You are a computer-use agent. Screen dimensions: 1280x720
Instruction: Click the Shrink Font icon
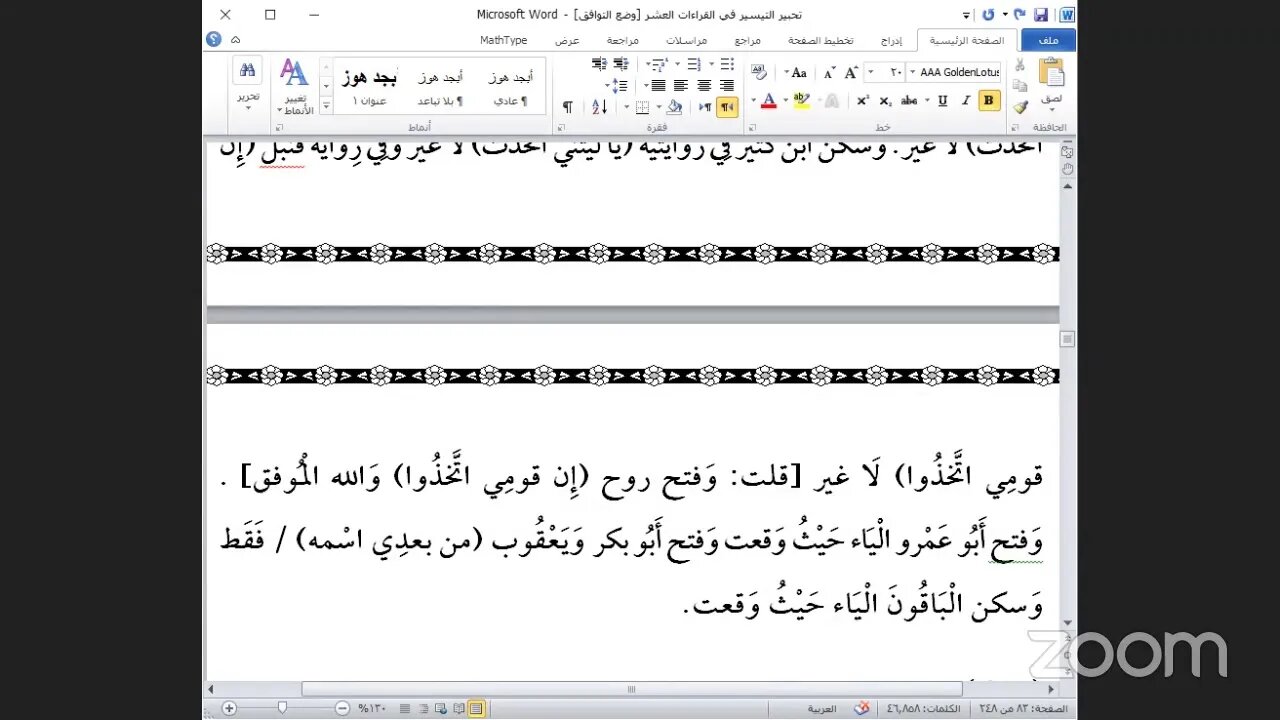pos(830,73)
